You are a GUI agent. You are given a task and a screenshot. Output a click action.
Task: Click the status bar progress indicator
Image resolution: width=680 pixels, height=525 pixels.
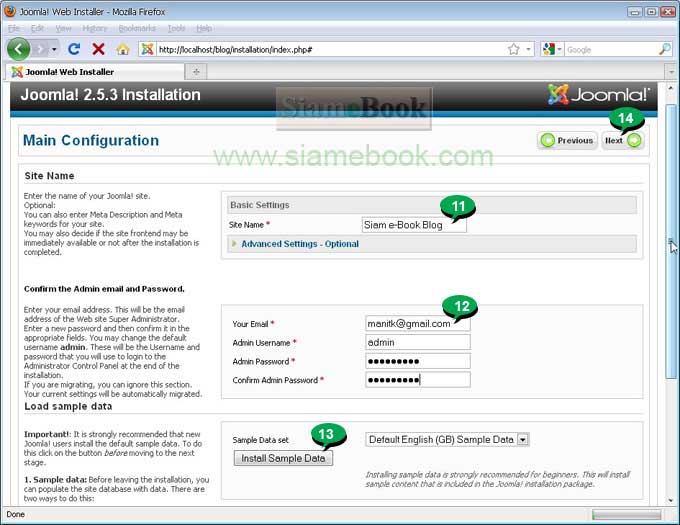626,515
